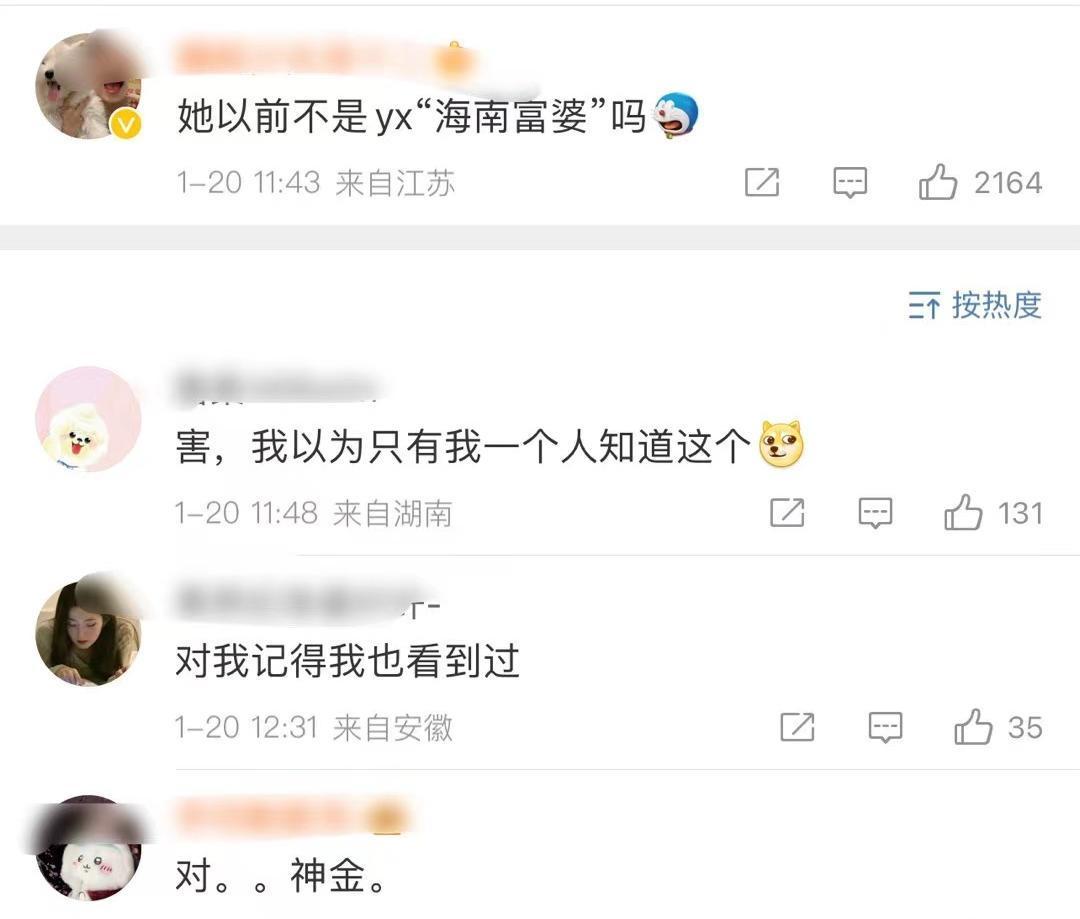
Task: Open the 按热度 sort order selector
Action: [975, 304]
